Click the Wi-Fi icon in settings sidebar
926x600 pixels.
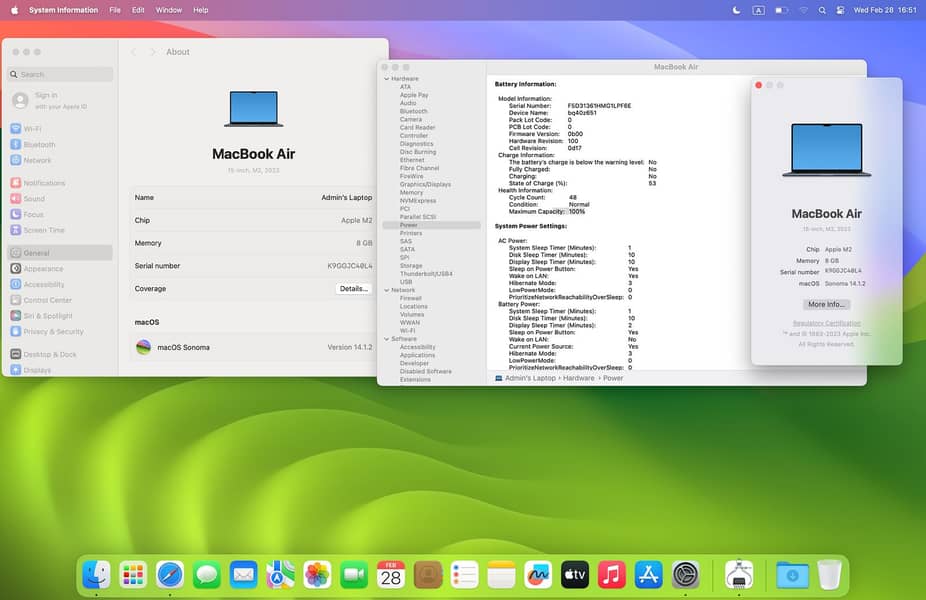click(x=16, y=129)
